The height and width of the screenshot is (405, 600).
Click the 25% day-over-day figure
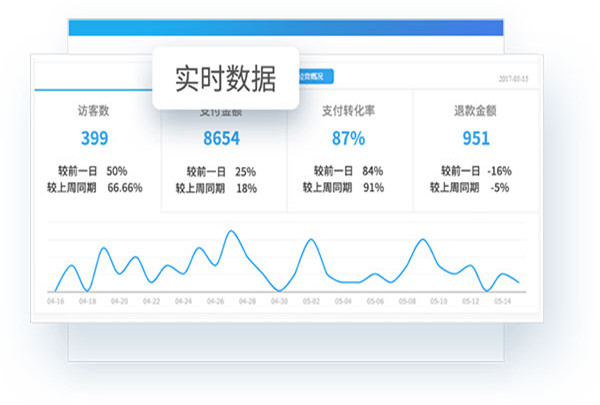[x=245, y=172]
